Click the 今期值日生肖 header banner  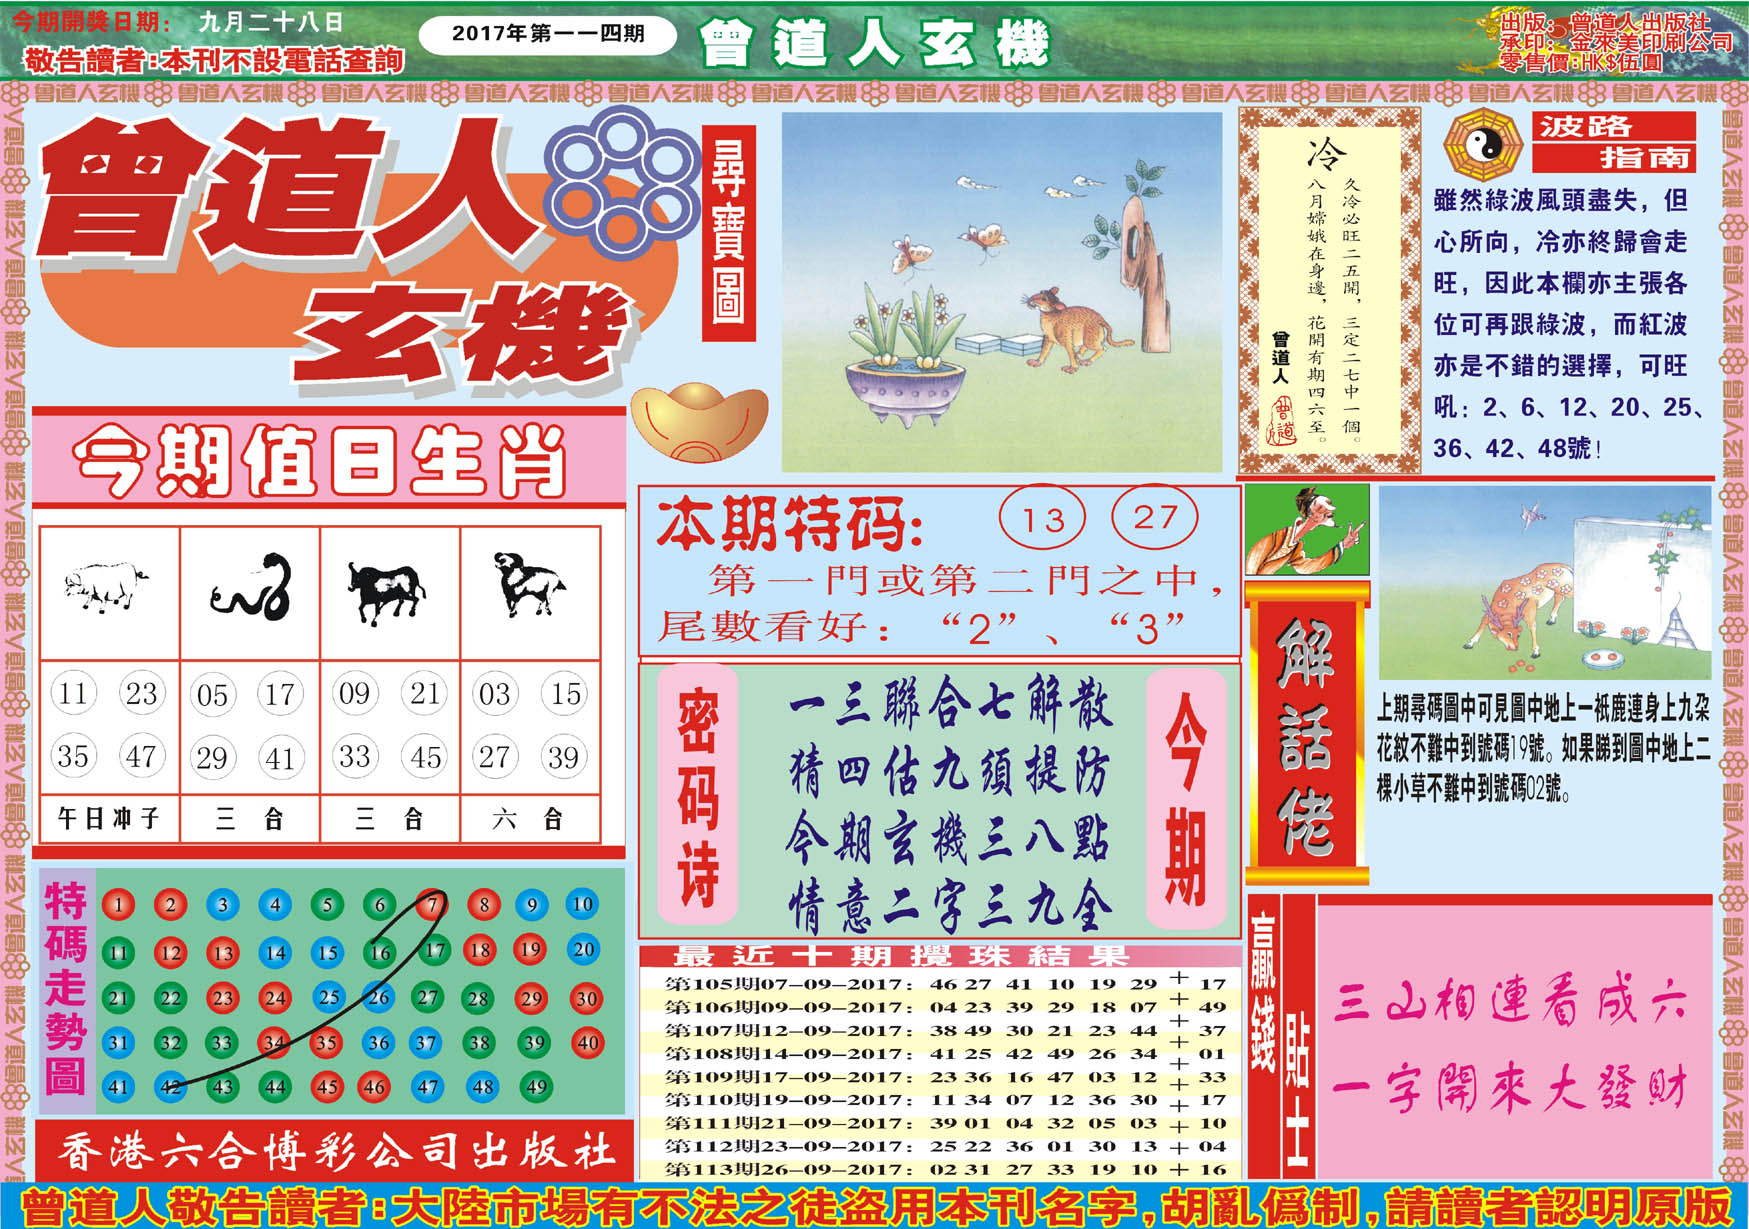[x=329, y=460]
